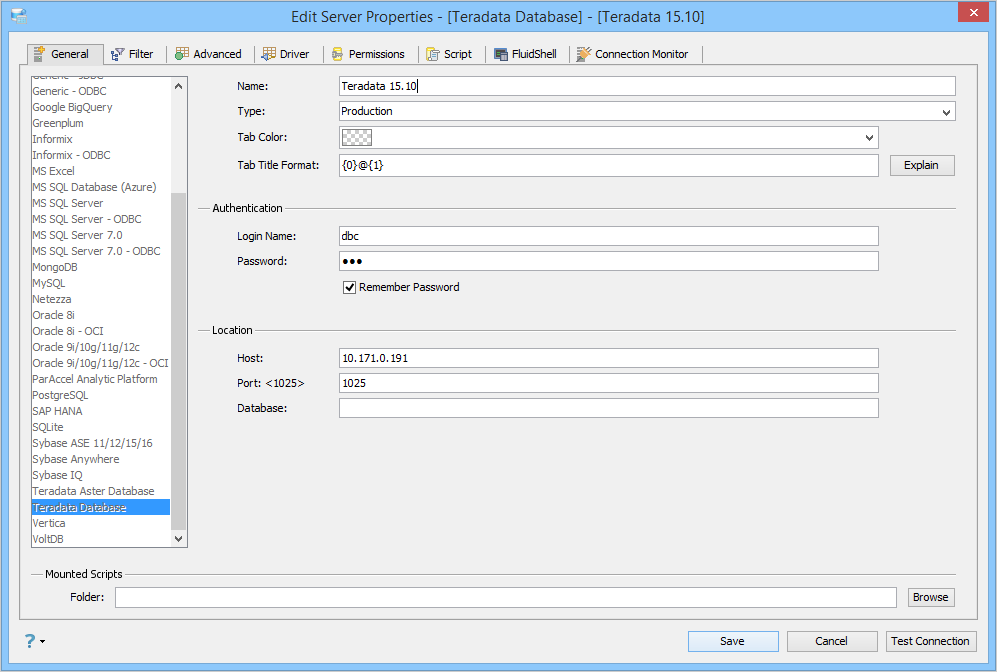The width and height of the screenshot is (997, 672).
Task: Select MongoDB in server list
Action: [x=101, y=267]
